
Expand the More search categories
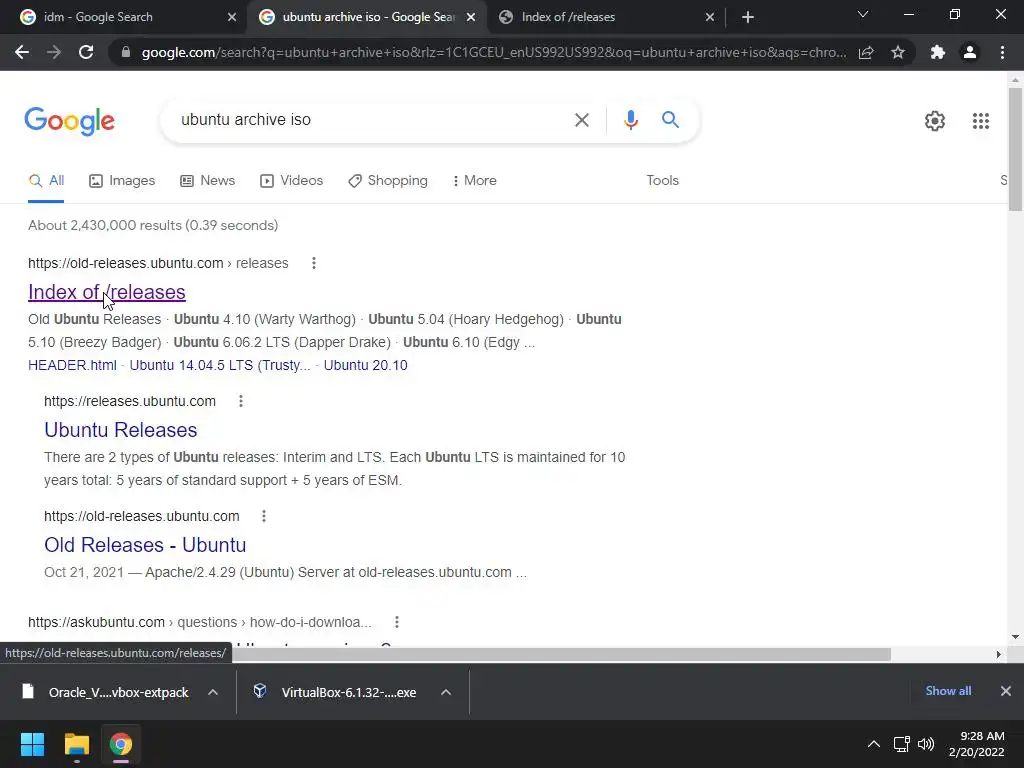[475, 180]
